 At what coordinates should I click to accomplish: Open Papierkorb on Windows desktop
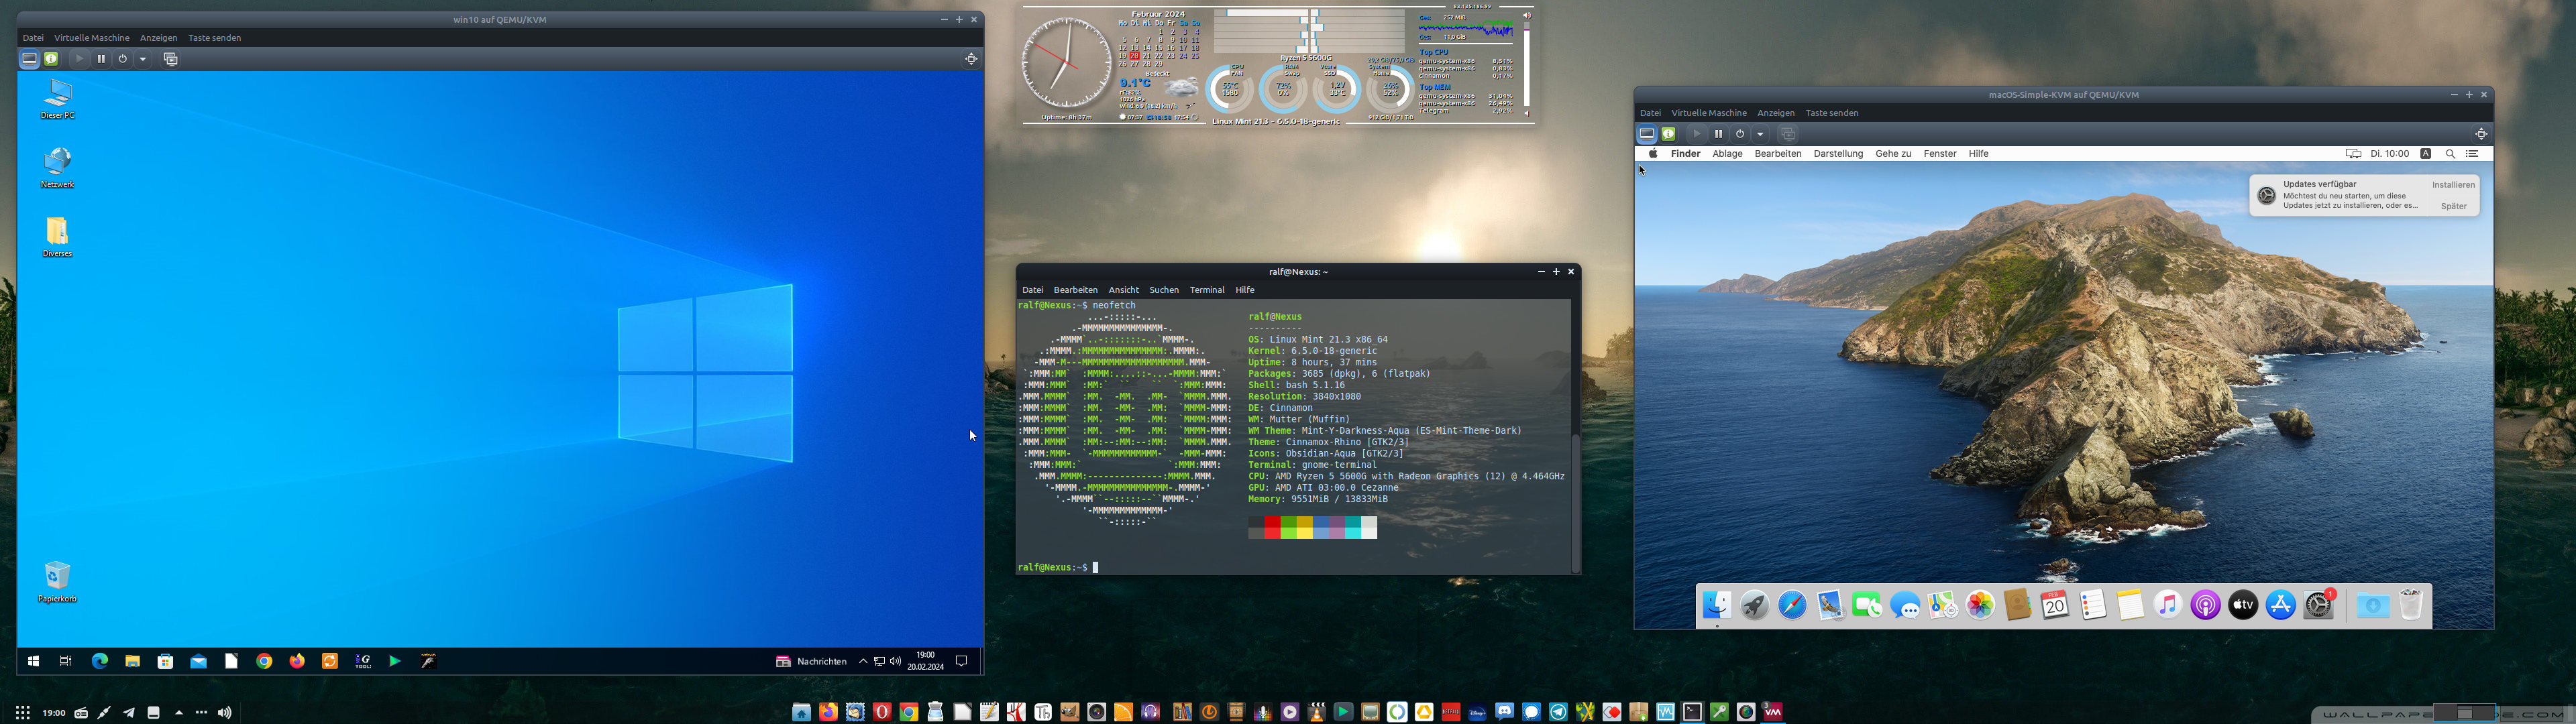(x=57, y=576)
